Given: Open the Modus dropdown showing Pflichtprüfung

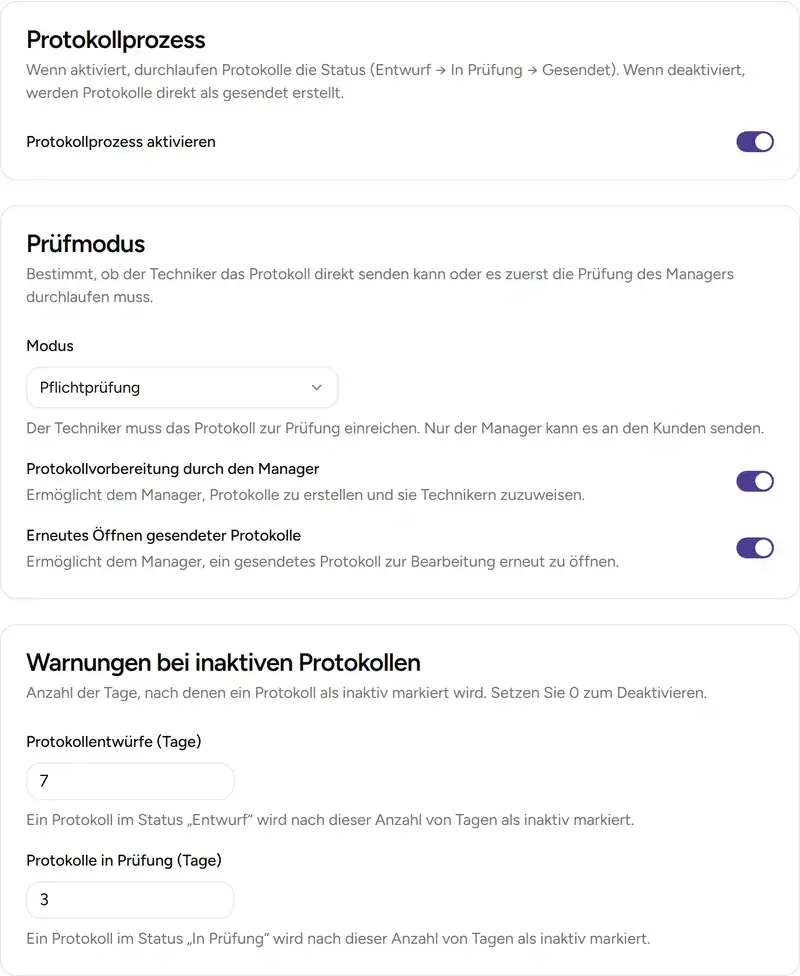Looking at the screenshot, I should point(182,387).
